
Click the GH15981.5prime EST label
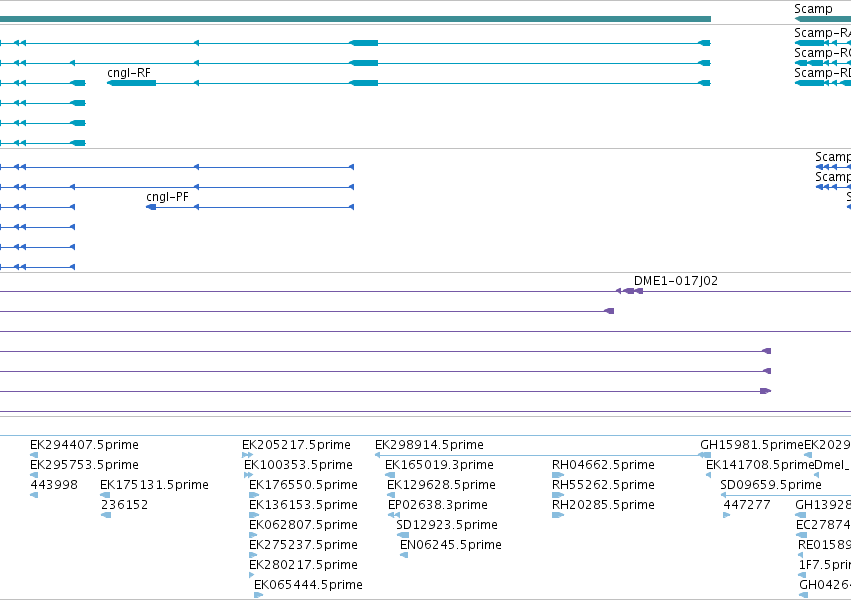[752, 445]
